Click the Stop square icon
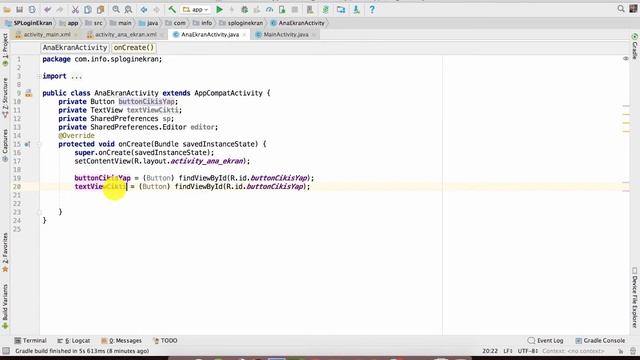 (295, 9)
